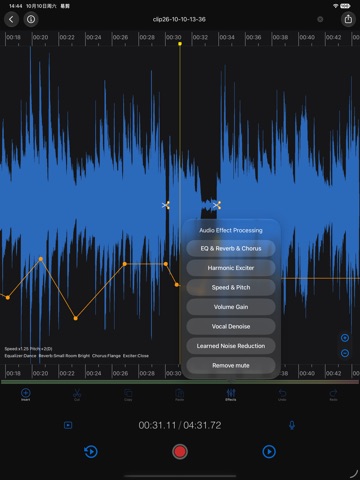The height and width of the screenshot is (480, 360).
Task: Tap the rewind replay button
Action: [x=91, y=452]
